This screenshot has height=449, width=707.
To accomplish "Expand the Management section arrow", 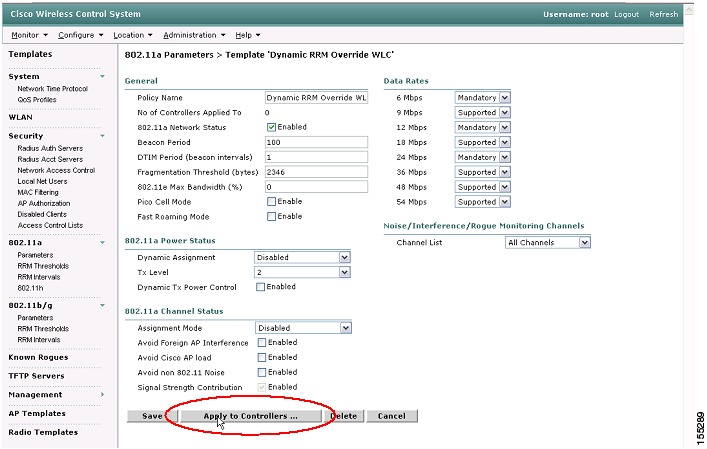I will coord(102,394).
